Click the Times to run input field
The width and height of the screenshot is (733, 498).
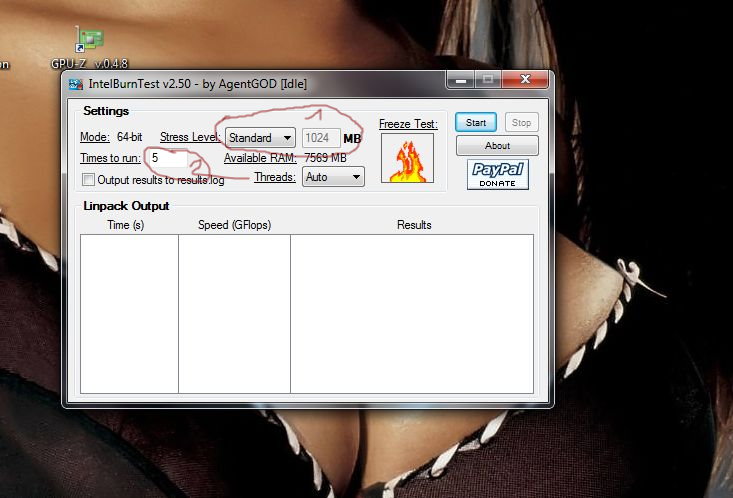point(168,158)
